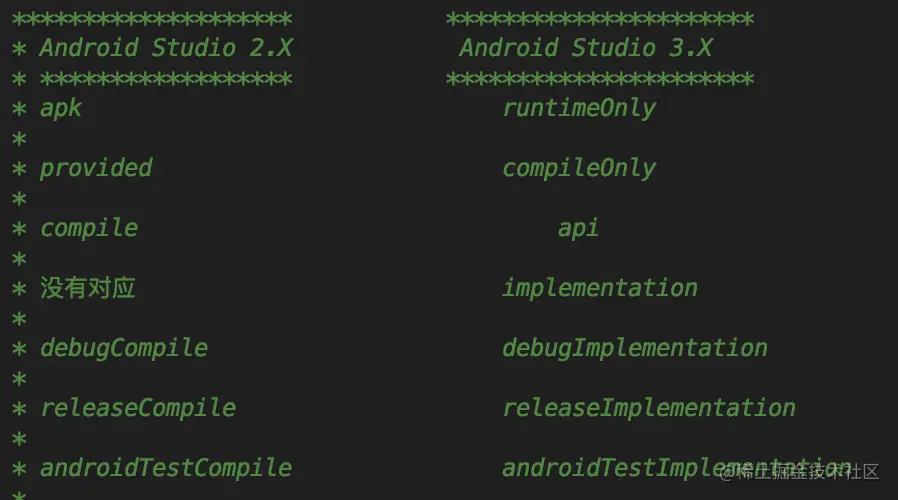Click the asterisk row above 'Android Studio 3.X'
The height and width of the screenshot is (500, 898).
tap(599, 19)
